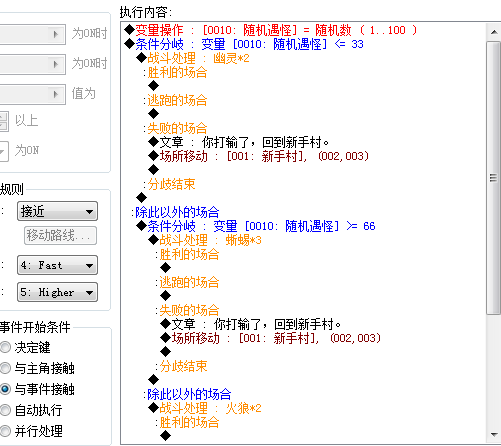Click the scrollbar down arrow
The image size is (501, 446).
494,435
